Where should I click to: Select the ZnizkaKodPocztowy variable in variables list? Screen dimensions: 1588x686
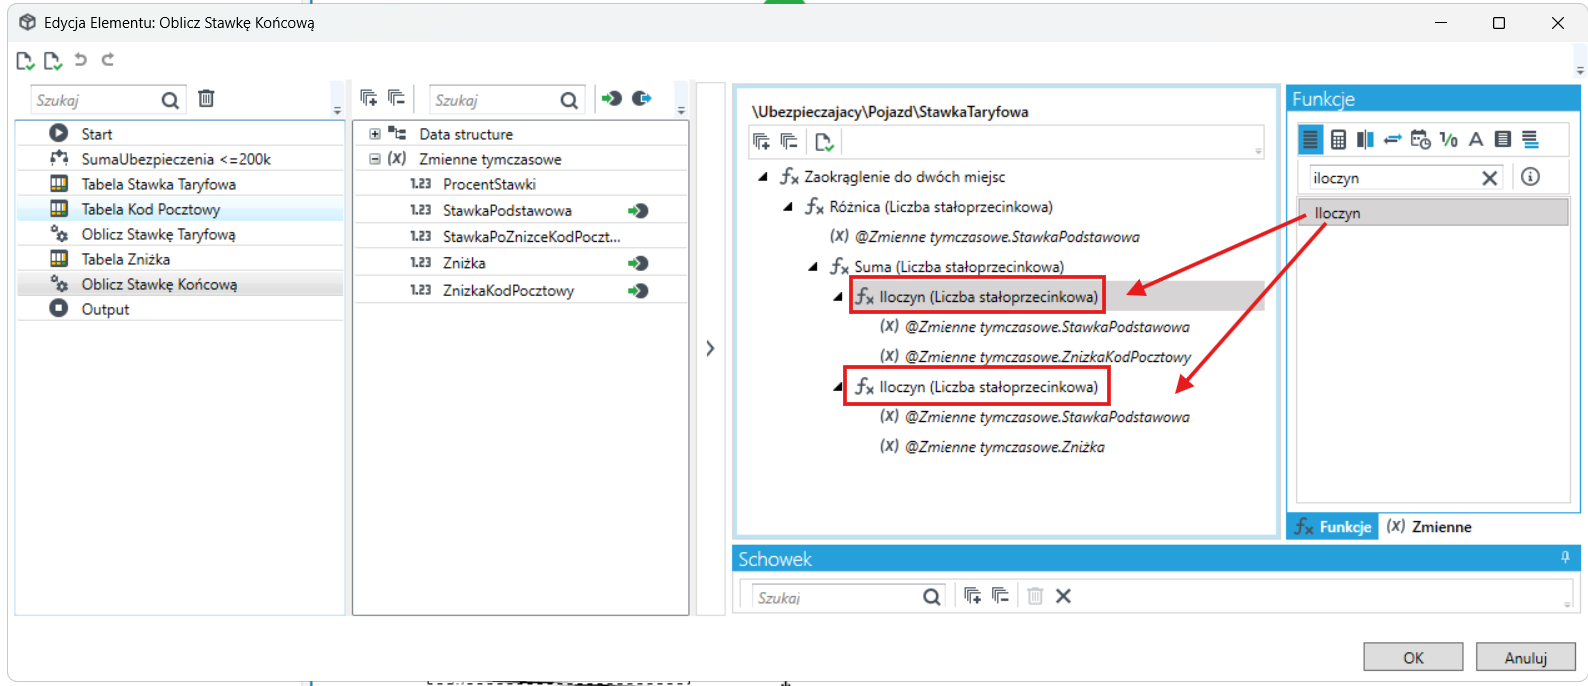pos(521,290)
